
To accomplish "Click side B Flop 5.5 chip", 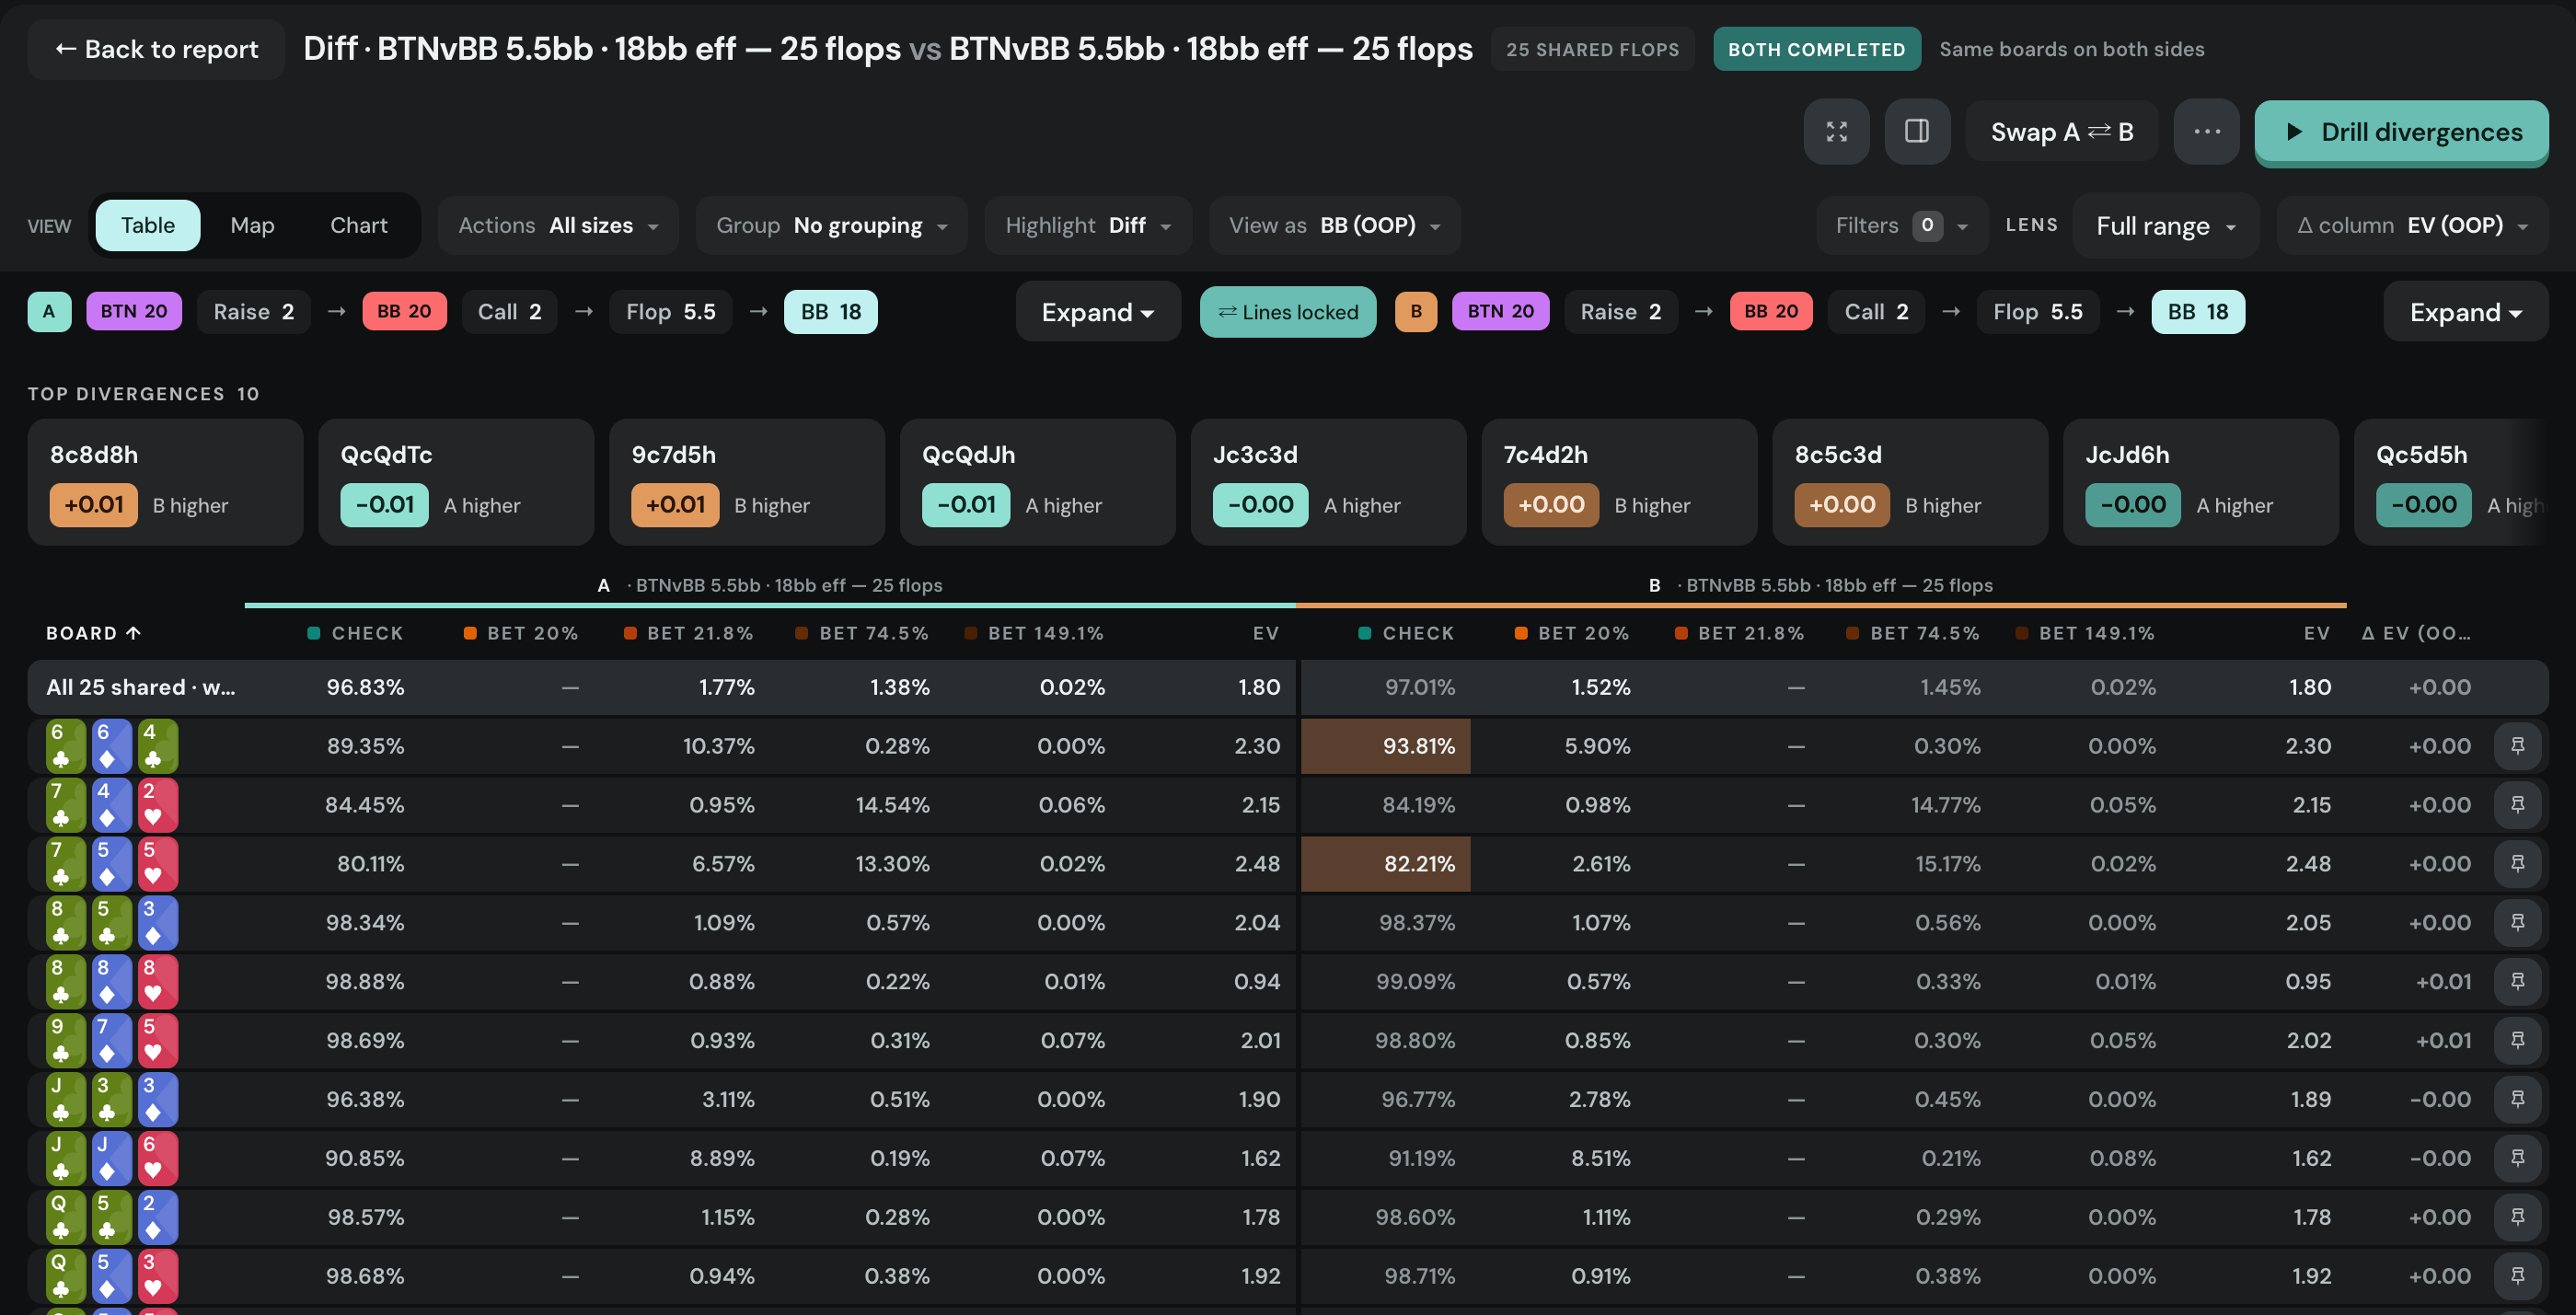I will [x=2037, y=312].
